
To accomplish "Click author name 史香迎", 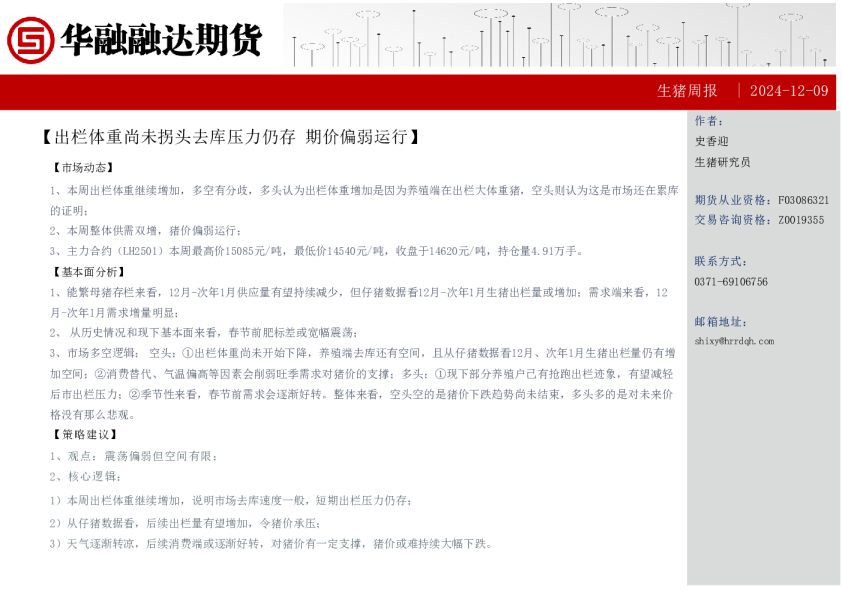I will [712, 141].
